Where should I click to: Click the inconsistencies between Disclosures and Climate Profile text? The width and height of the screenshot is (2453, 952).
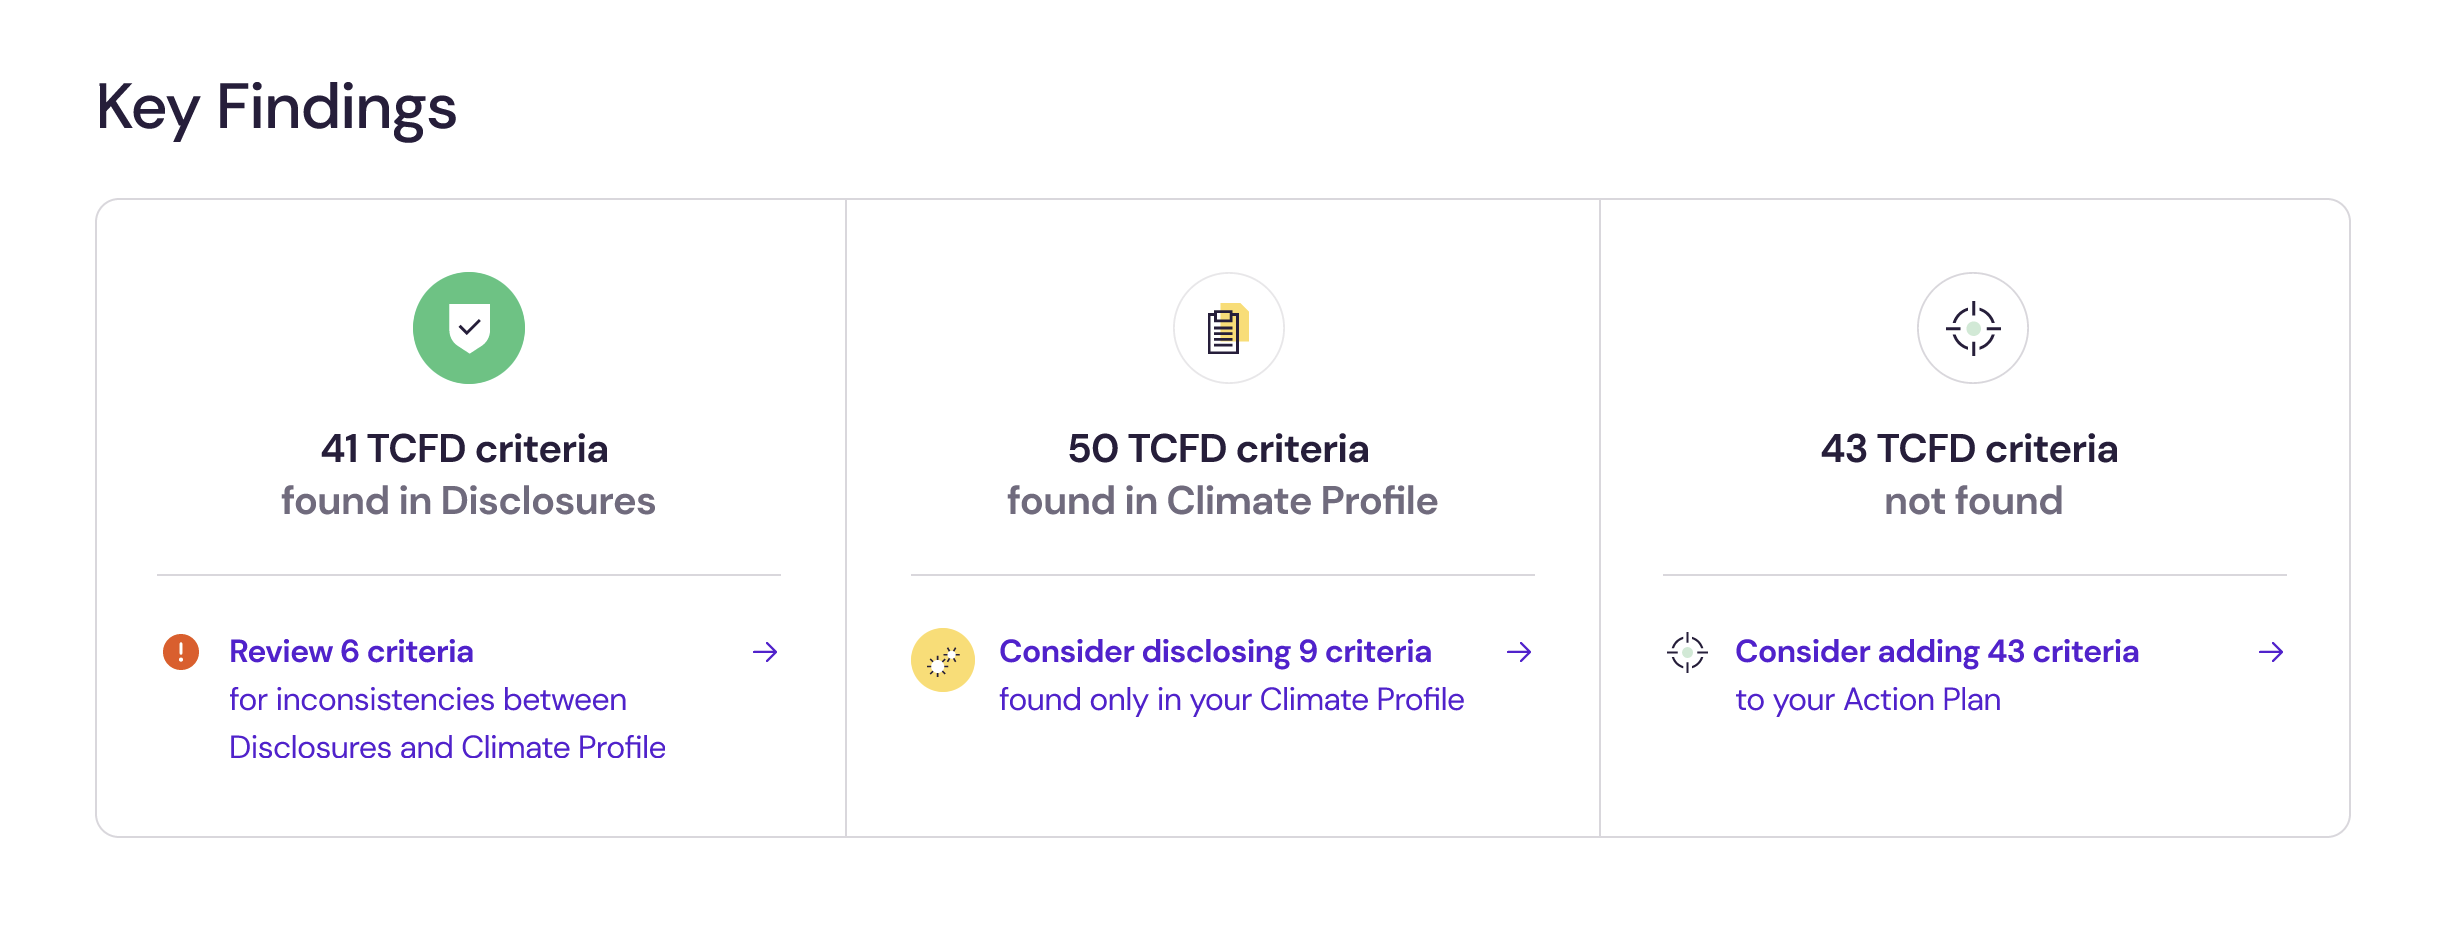447,723
